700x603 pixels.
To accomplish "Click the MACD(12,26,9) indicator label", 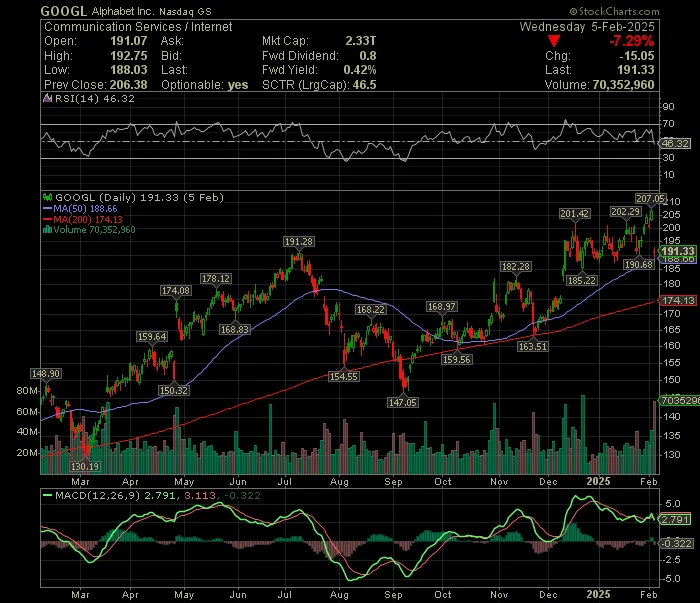I will [97, 495].
